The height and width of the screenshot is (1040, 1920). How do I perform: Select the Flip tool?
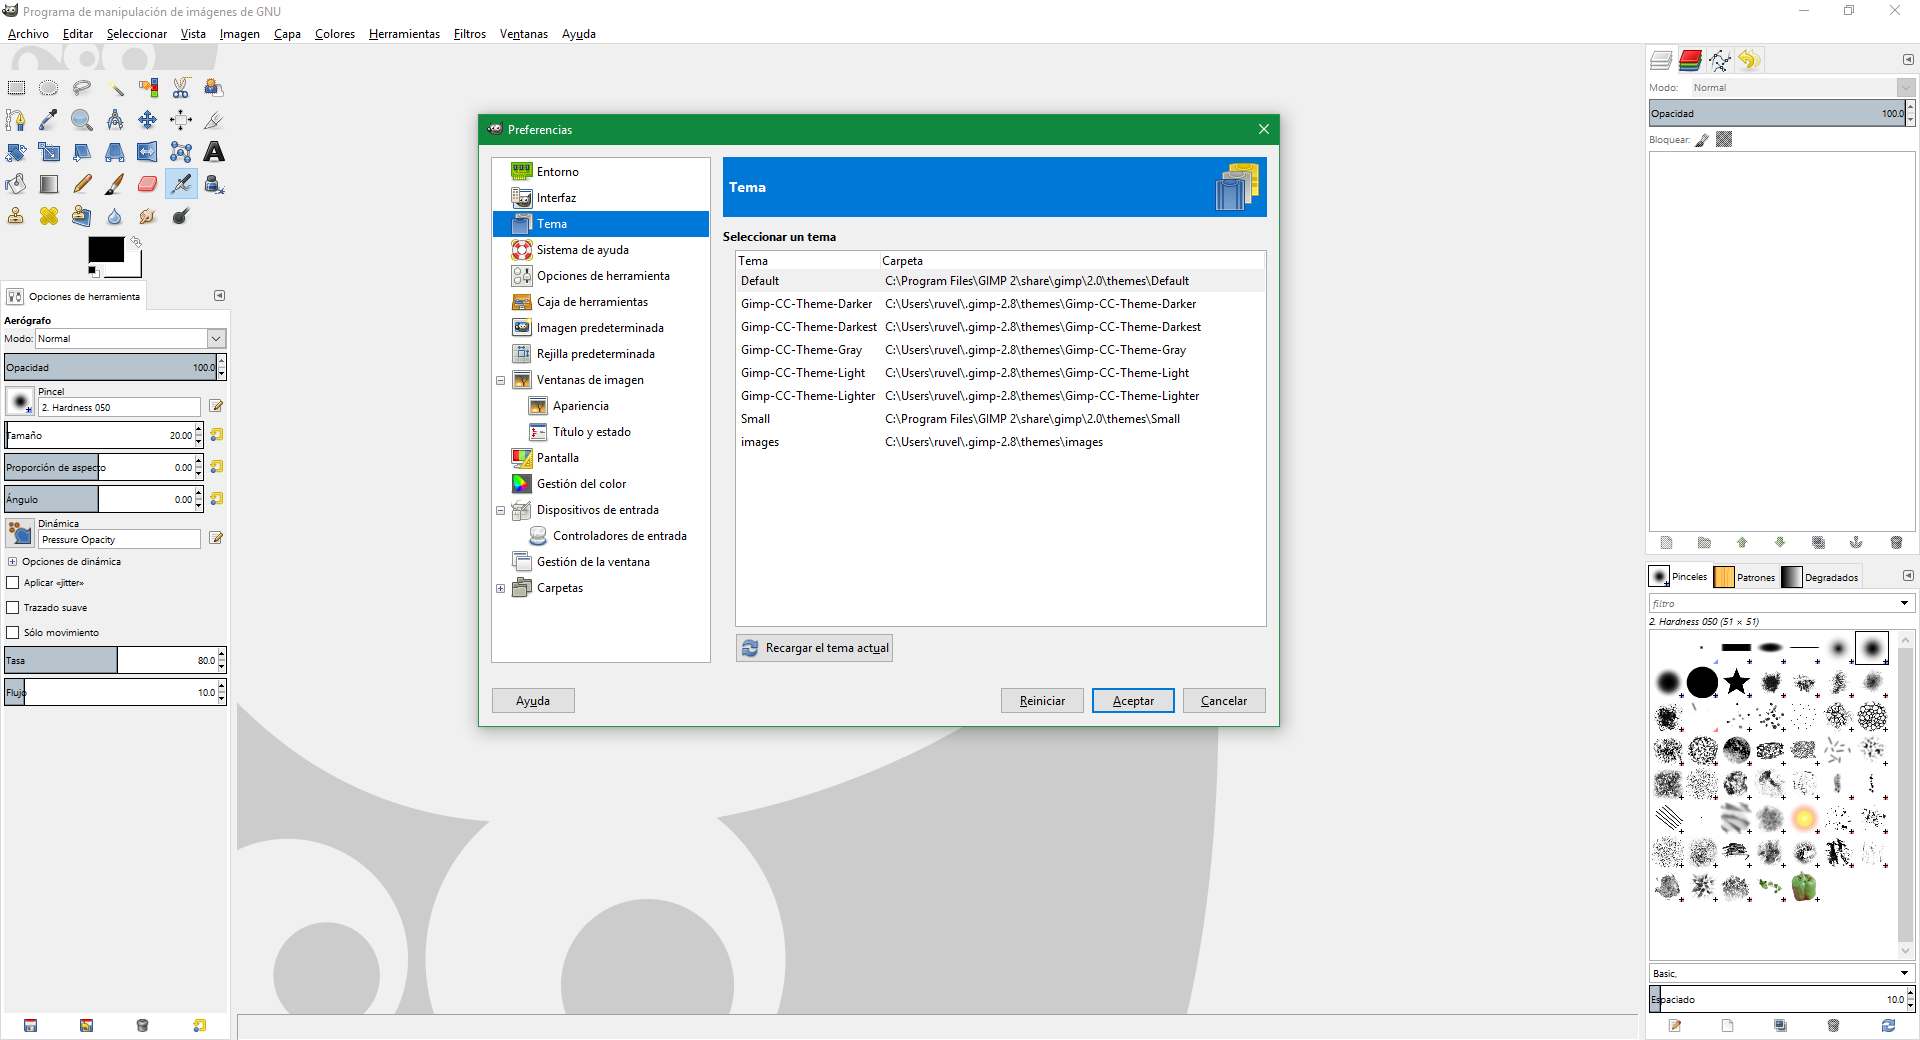point(148,152)
